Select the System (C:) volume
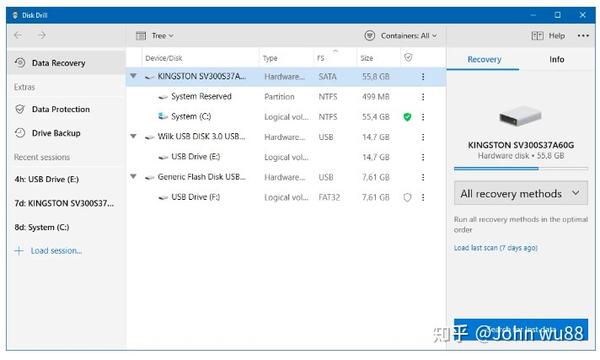This screenshot has height=360, width=600. [x=286, y=117]
